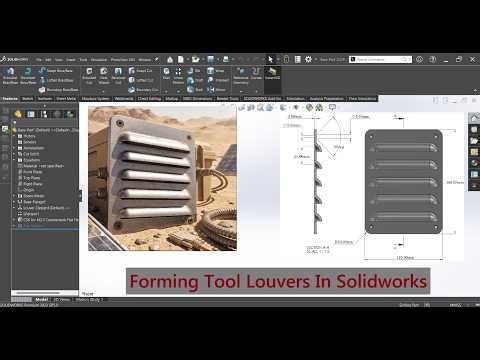
Task: Create a New document from title bar
Action: point(181,59)
